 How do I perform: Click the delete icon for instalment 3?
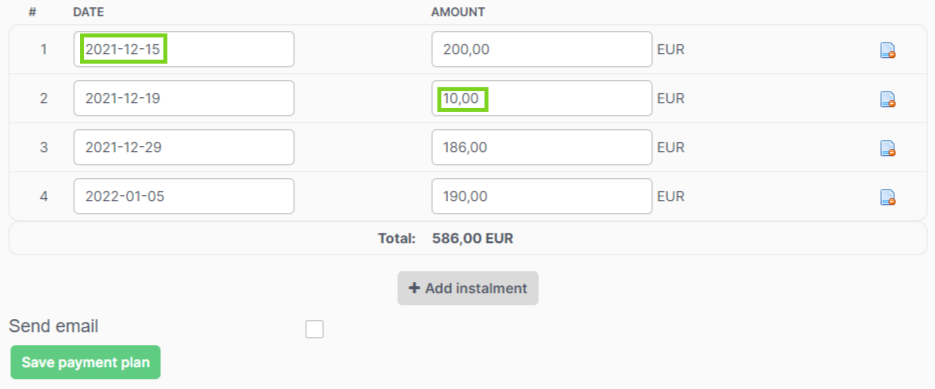click(888, 149)
